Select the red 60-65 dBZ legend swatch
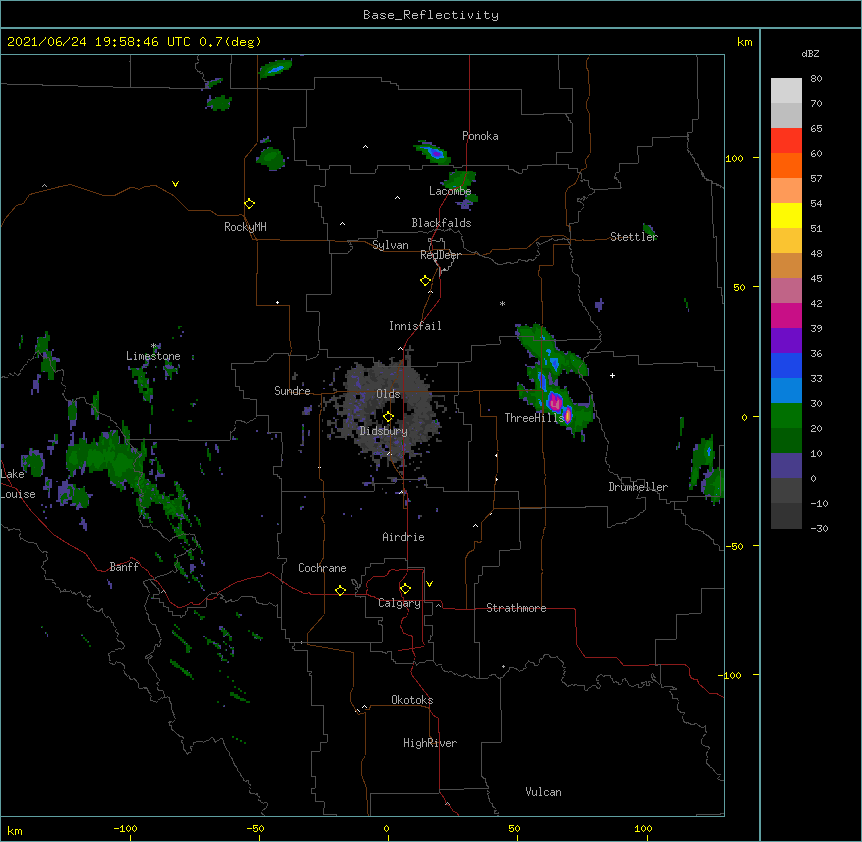Image resolution: width=862 pixels, height=842 pixels. click(x=786, y=141)
